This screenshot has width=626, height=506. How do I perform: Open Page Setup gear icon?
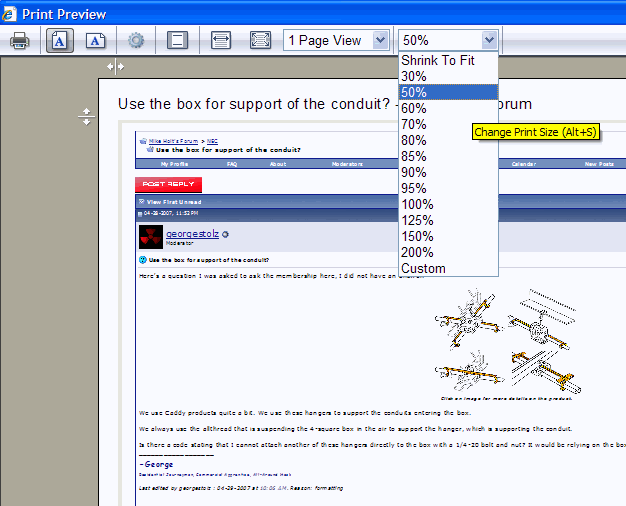[136, 40]
